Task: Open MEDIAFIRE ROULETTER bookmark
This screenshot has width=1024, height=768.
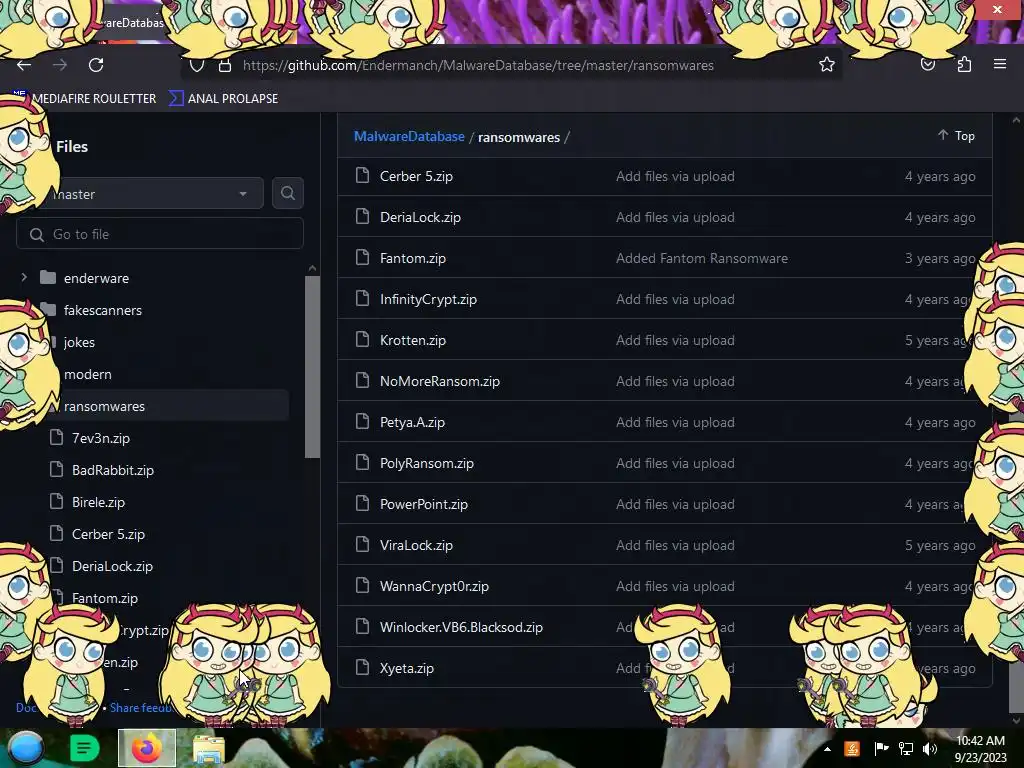Action: pyautogui.click(x=94, y=99)
